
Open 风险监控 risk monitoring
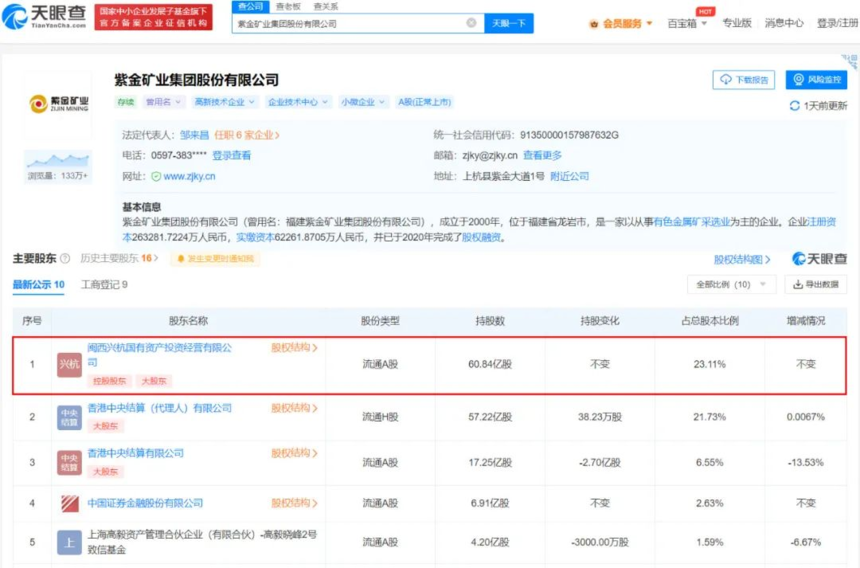click(x=816, y=80)
